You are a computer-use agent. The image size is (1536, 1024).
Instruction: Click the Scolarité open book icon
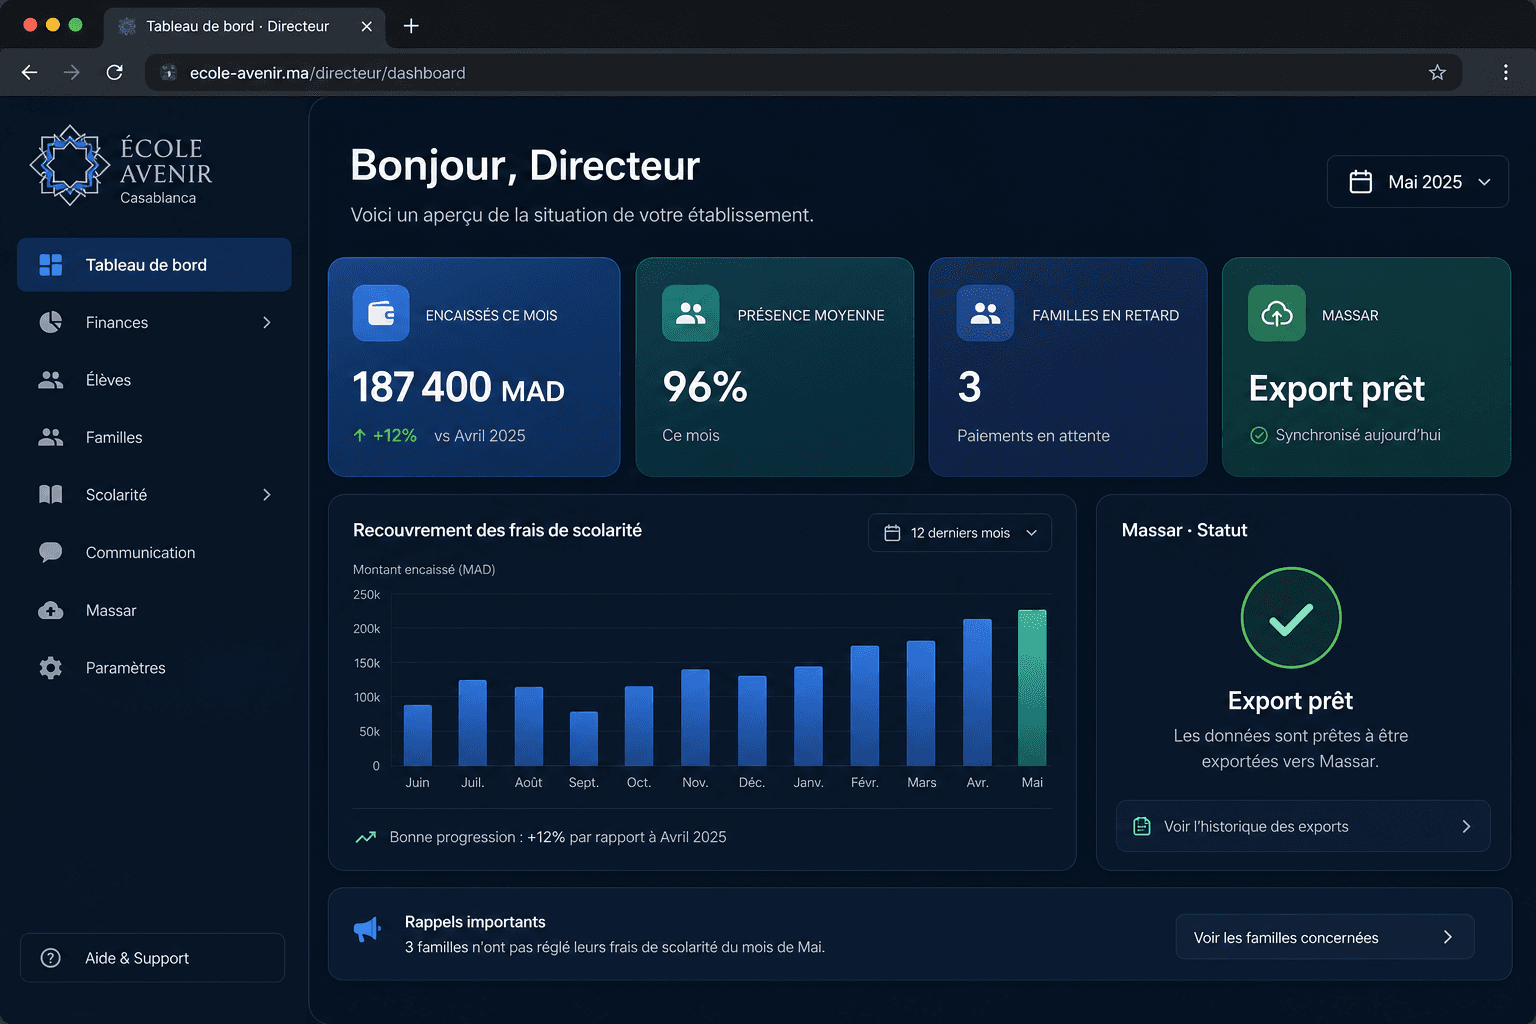point(51,495)
